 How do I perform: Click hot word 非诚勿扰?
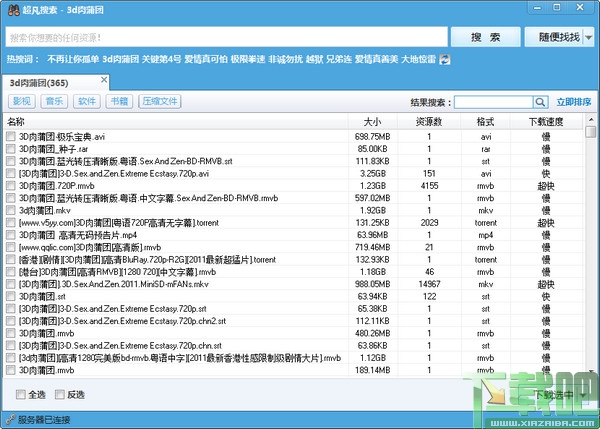[x=285, y=59]
